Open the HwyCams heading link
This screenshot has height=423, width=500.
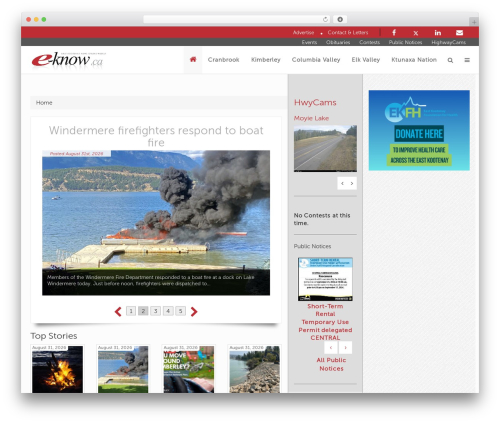coord(315,102)
